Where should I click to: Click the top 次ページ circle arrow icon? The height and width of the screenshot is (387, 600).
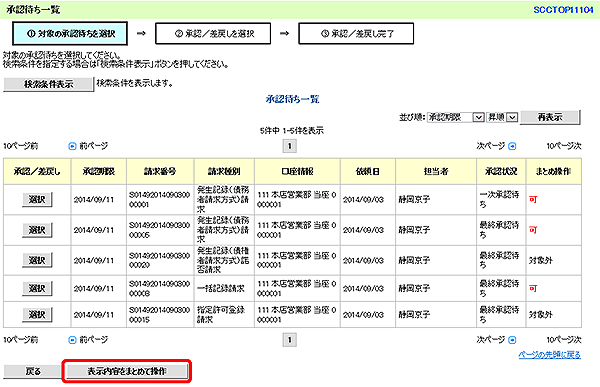coord(512,146)
